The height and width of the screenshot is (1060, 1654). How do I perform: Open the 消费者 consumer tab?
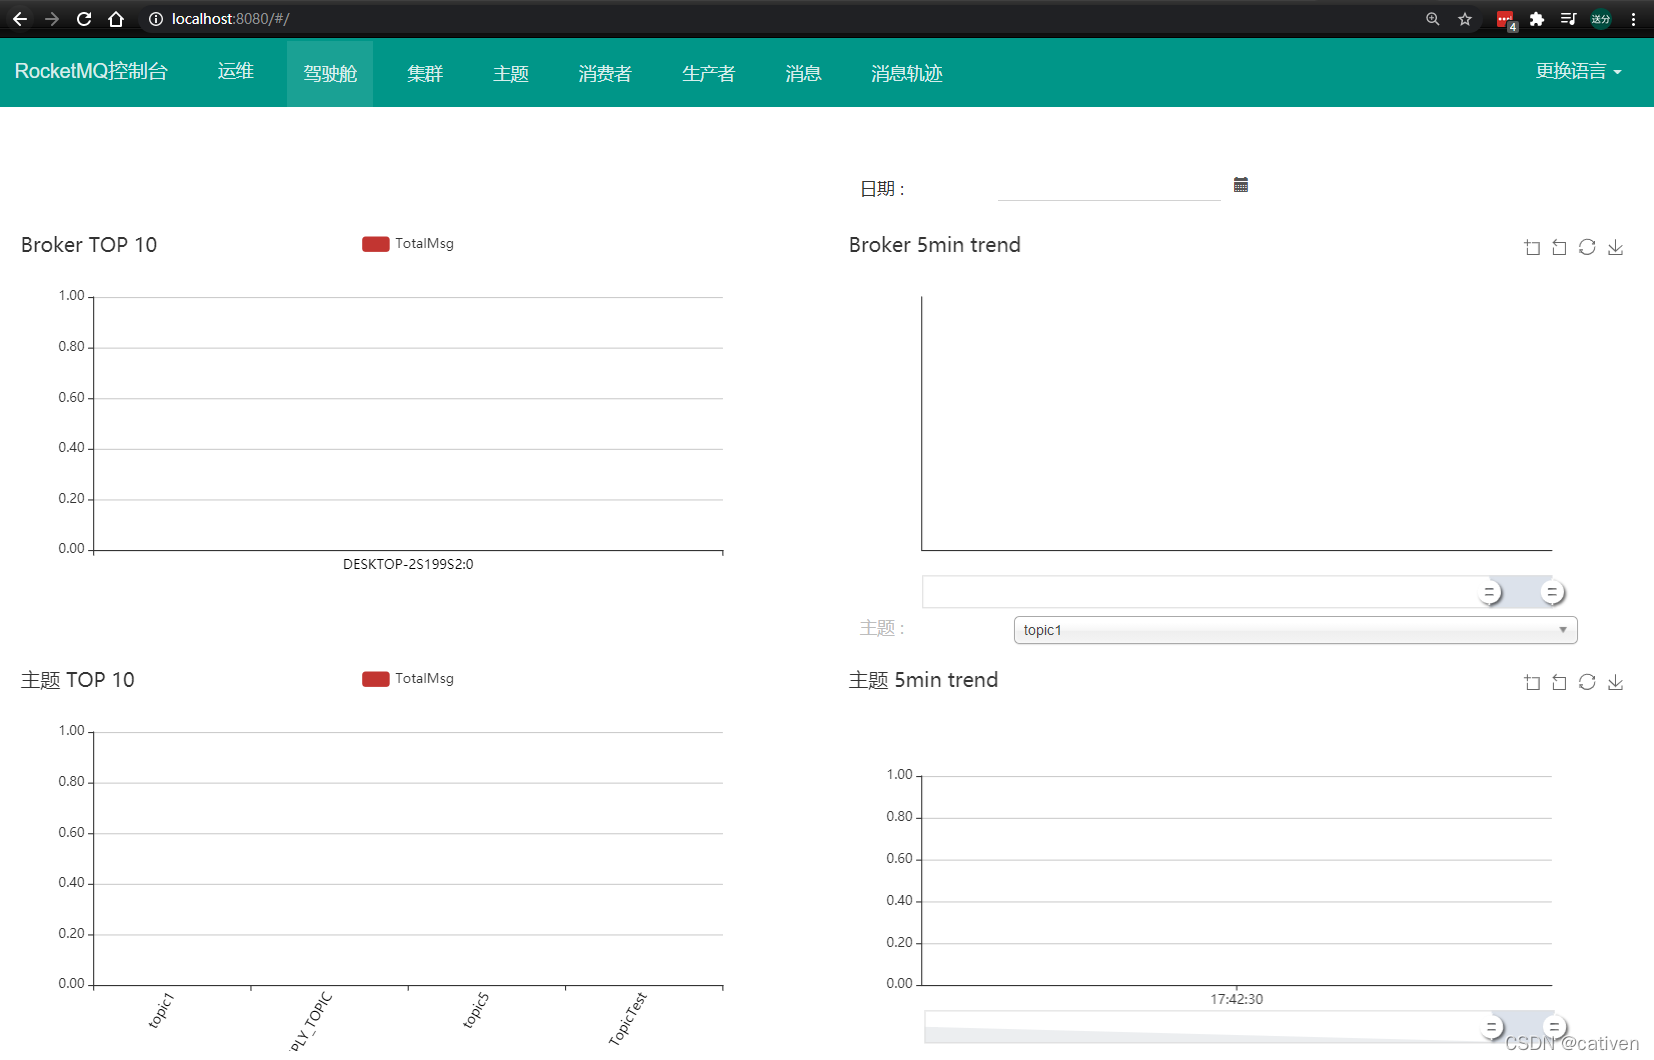605,73
